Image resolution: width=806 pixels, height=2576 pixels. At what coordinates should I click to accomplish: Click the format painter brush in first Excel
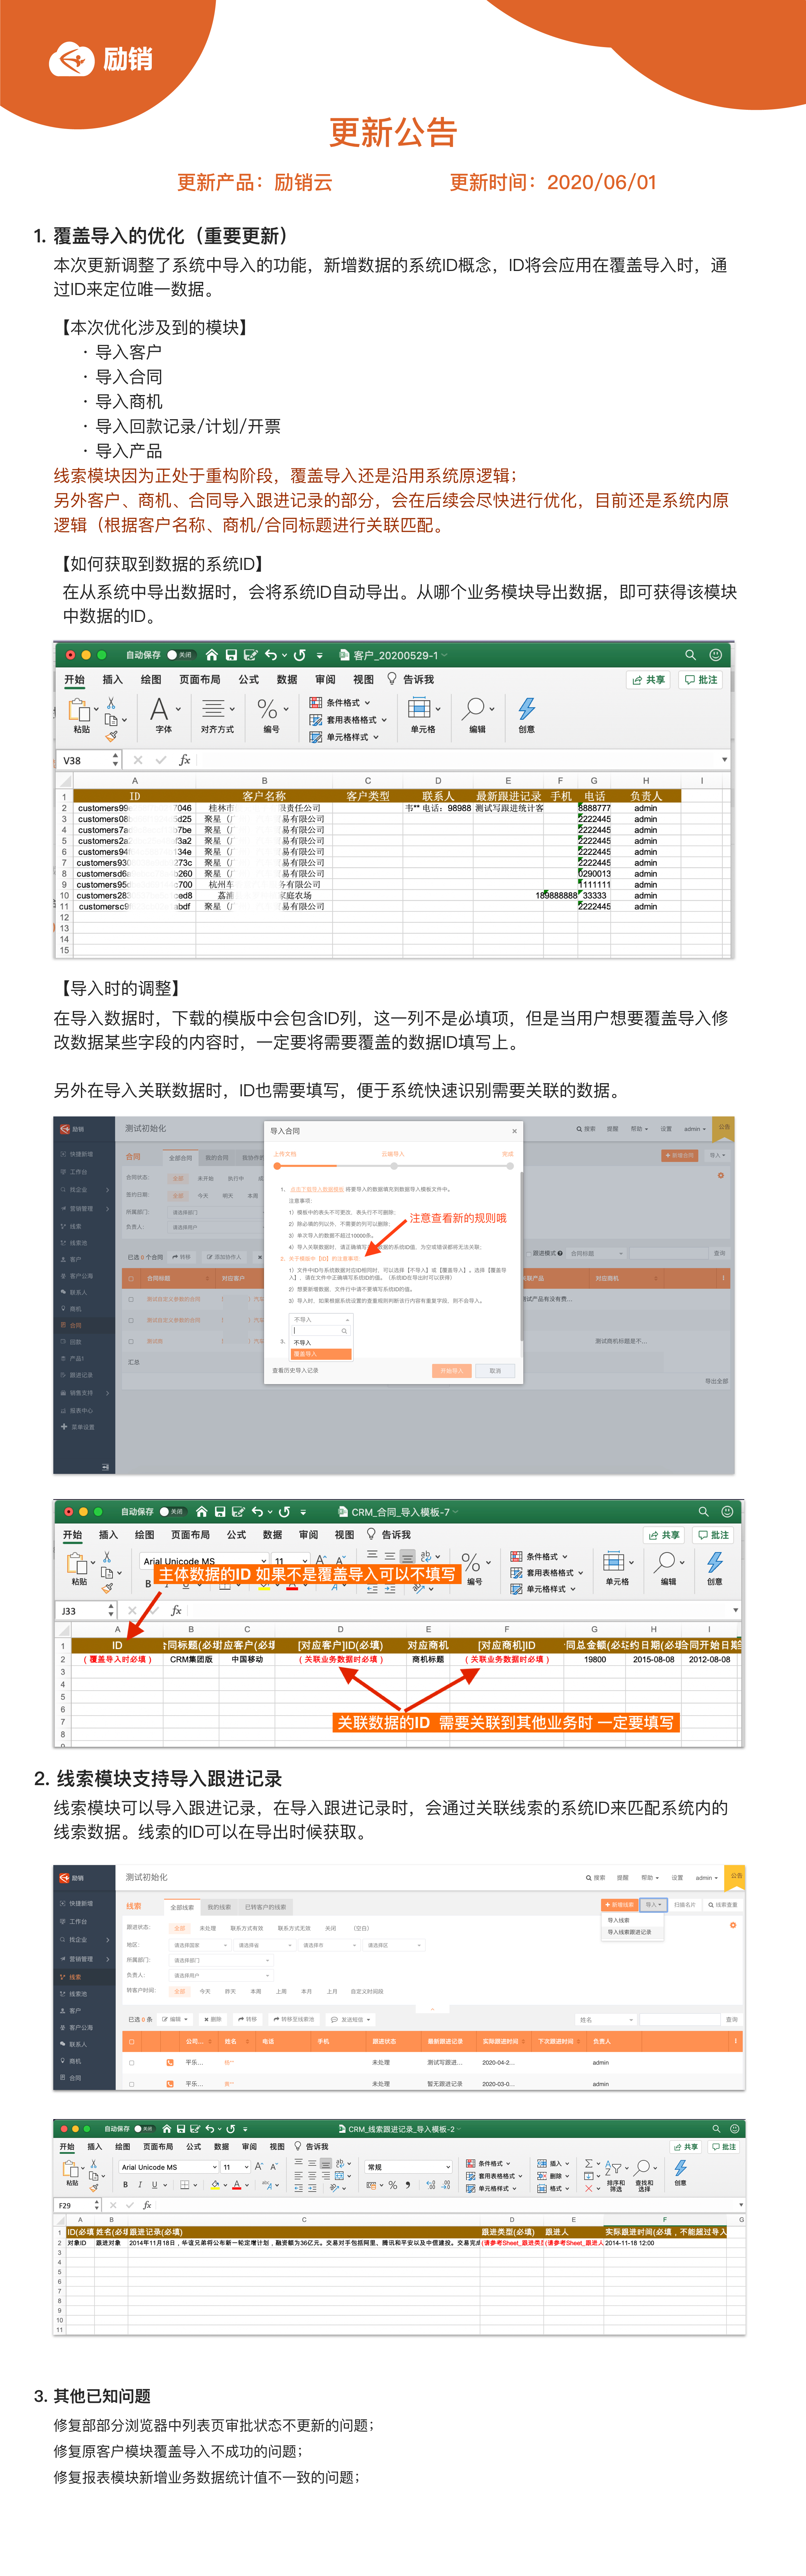[x=111, y=736]
